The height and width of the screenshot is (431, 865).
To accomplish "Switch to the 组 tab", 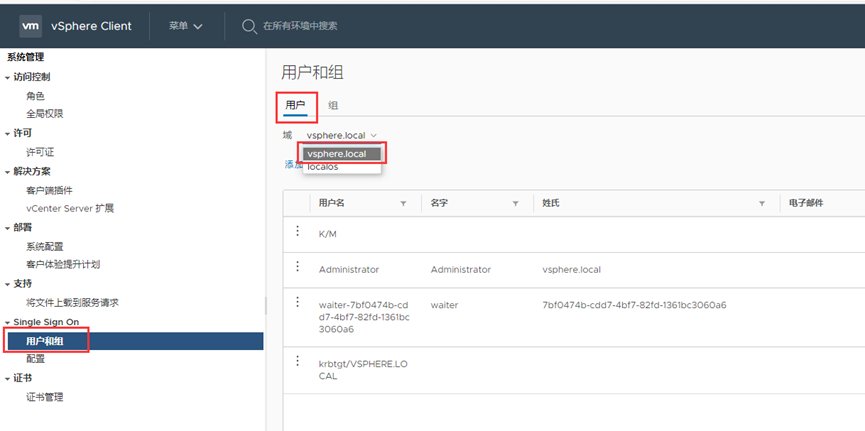I will (333, 105).
